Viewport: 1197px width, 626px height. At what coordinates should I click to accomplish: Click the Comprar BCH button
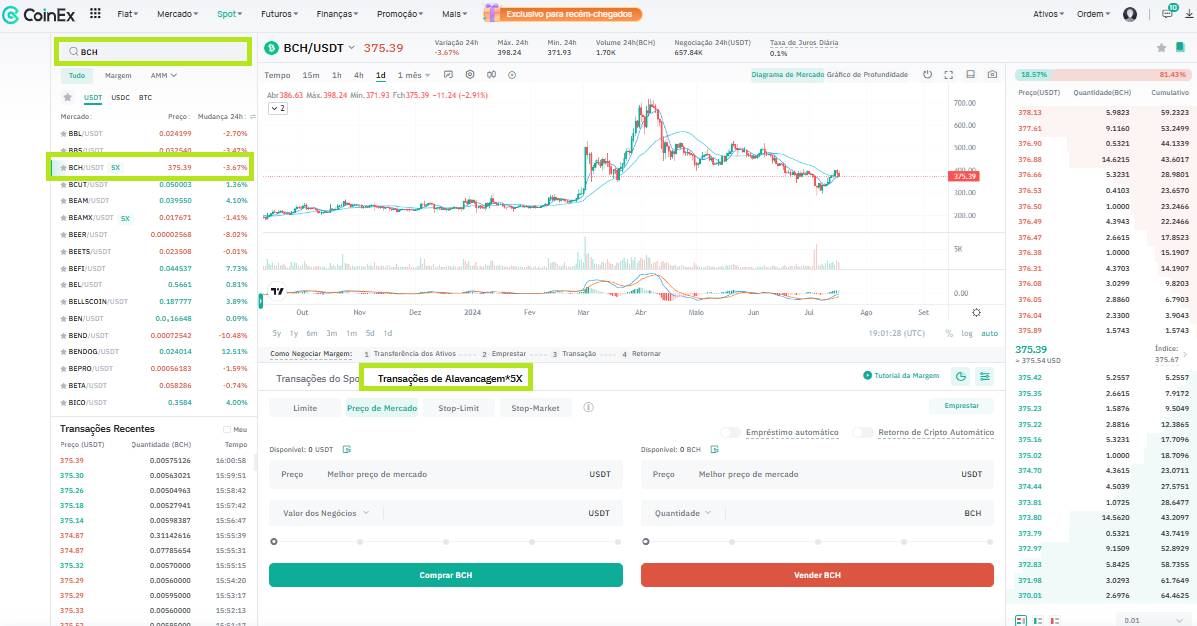point(446,575)
